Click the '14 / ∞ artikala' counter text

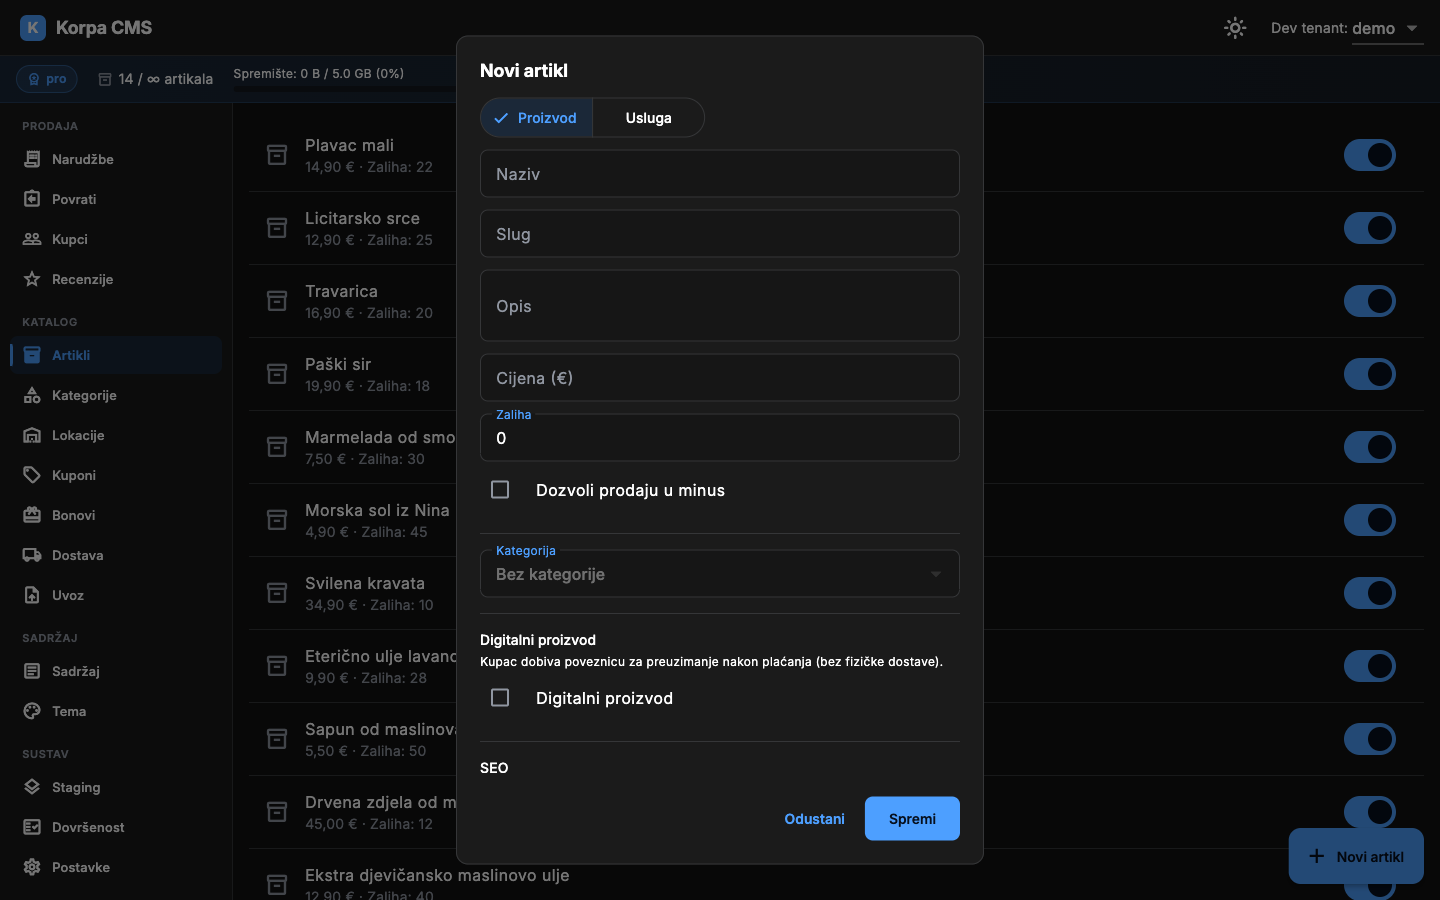[165, 79]
